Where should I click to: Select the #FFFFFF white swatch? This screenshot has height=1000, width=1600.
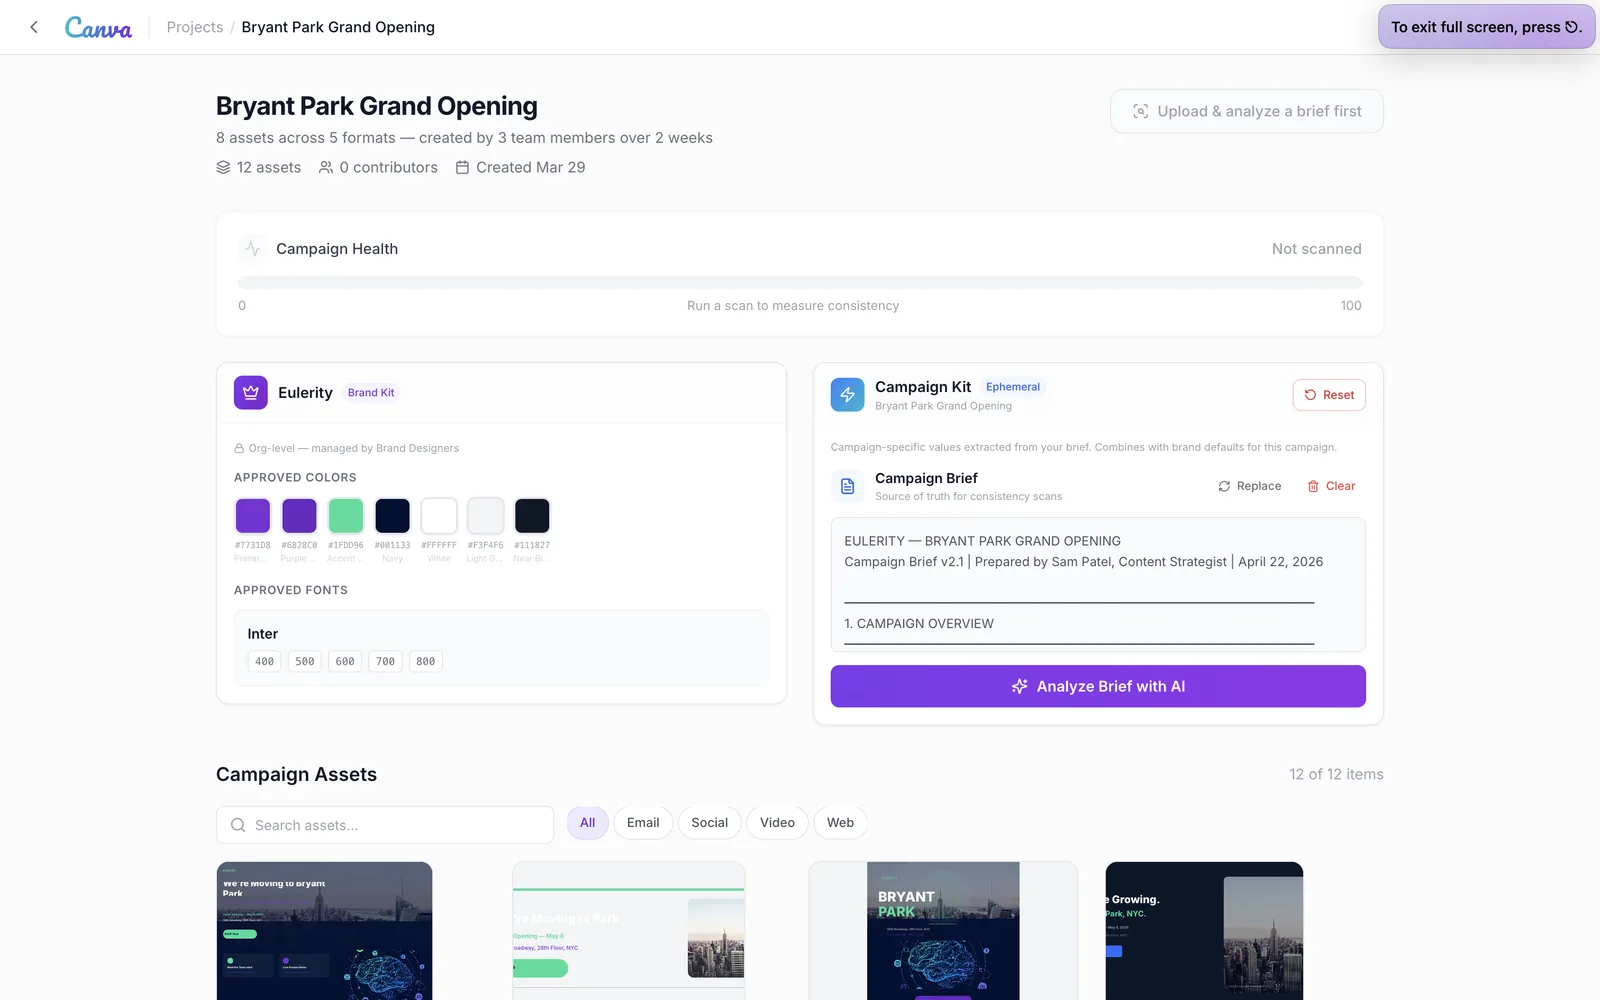(x=439, y=516)
